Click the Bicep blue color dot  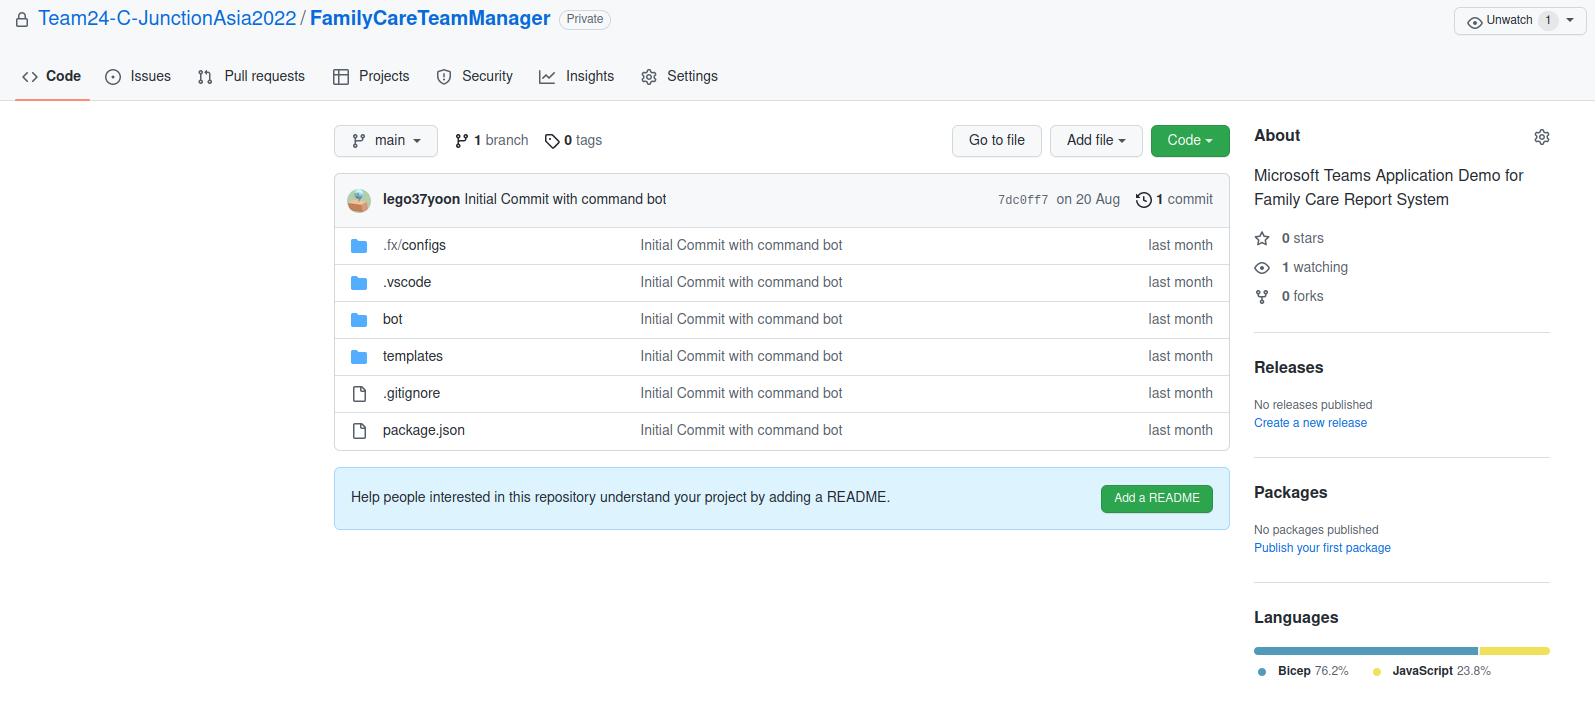1262,672
